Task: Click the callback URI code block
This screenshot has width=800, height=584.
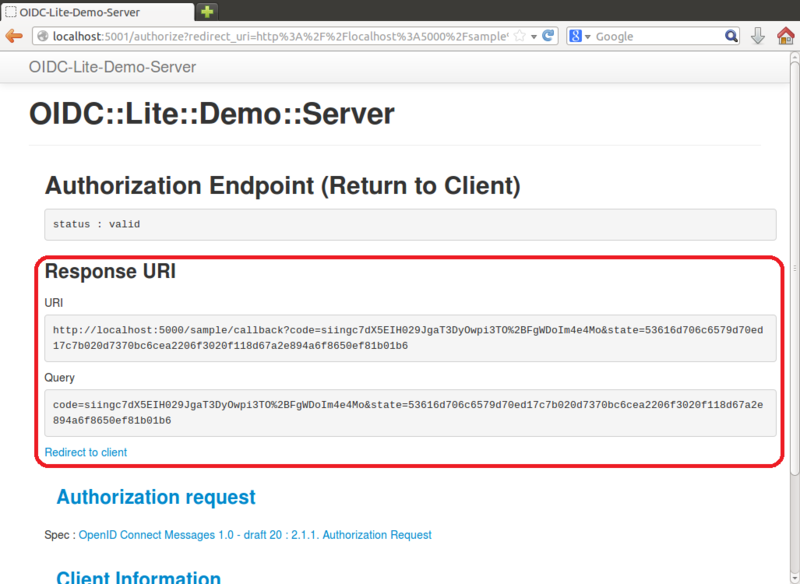Action: tap(410, 338)
